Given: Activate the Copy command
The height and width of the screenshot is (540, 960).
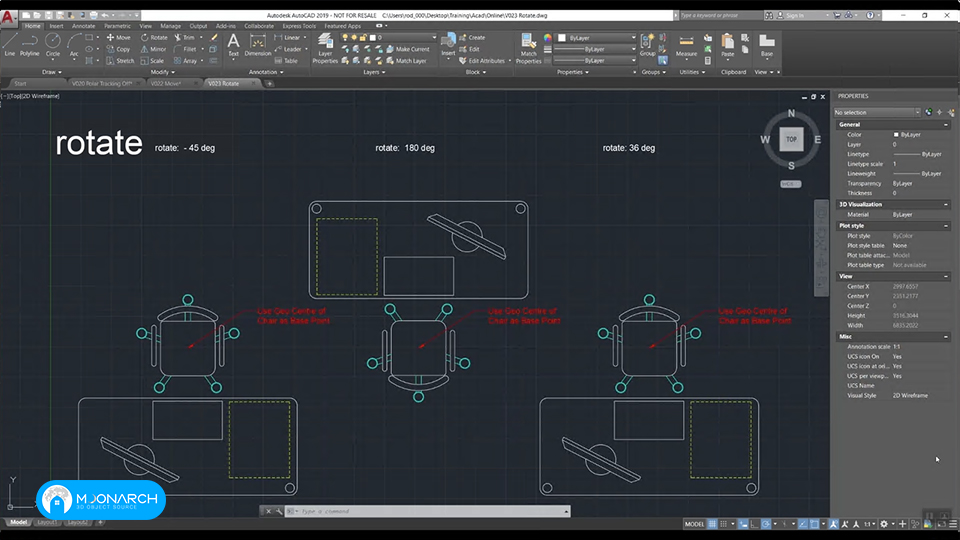Looking at the screenshot, I should [118, 49].
